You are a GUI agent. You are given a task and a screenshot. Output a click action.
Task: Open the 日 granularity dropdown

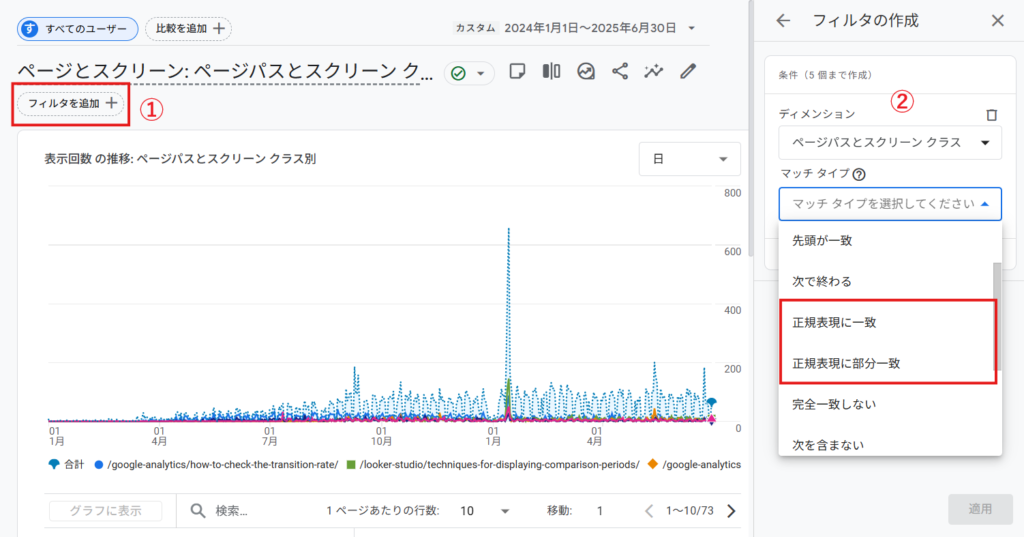(689, 159)
